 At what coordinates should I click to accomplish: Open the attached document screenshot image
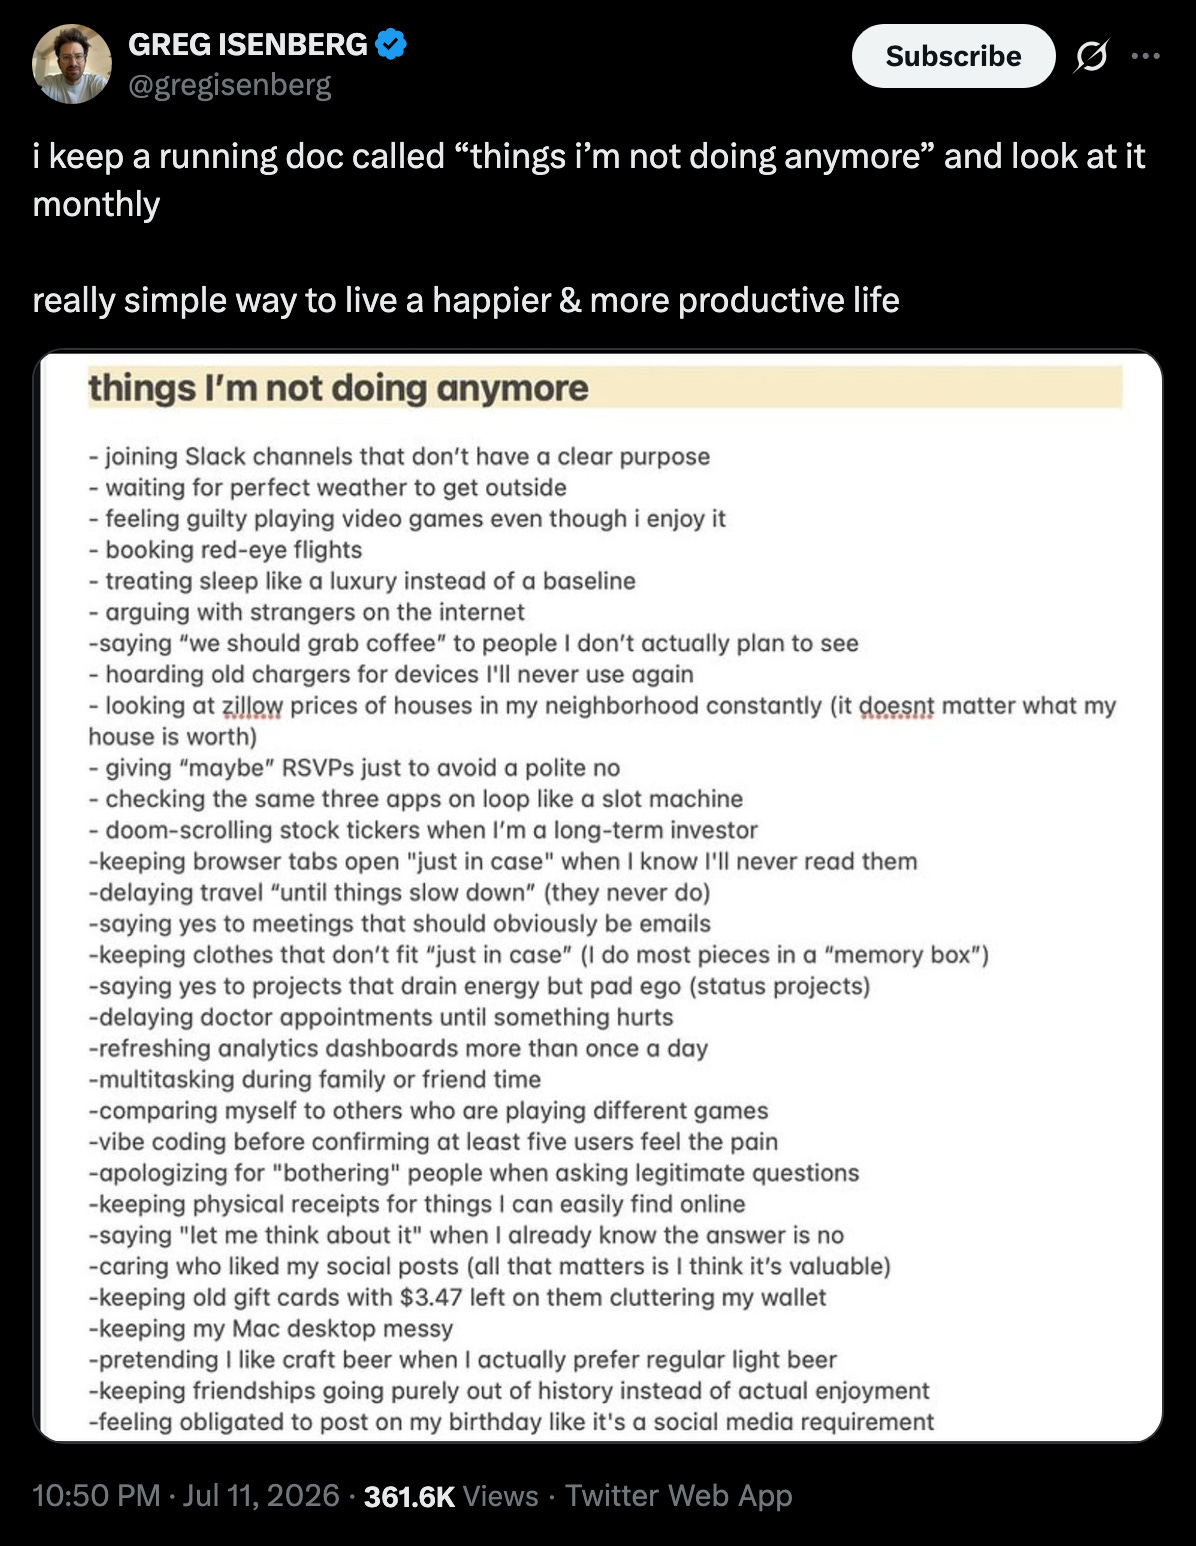(x=598, y=896)
